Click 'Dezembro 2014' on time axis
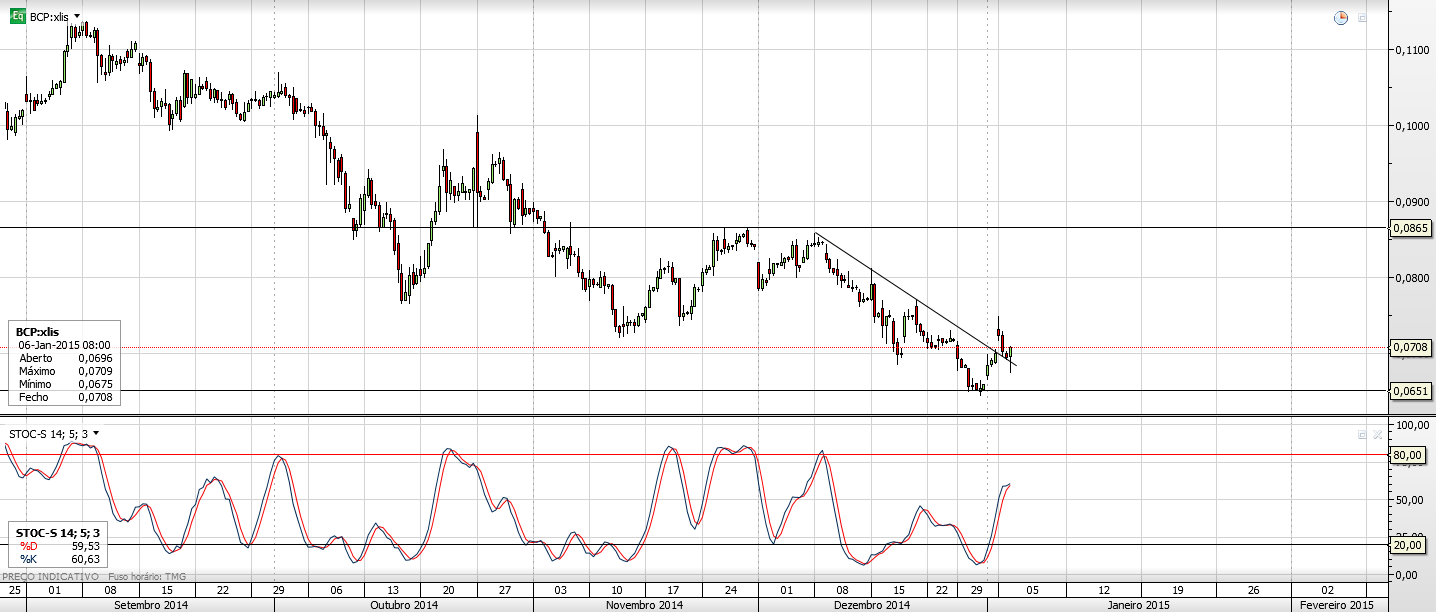The width and height of the screenshot is (1436, 612). [872, 605]
